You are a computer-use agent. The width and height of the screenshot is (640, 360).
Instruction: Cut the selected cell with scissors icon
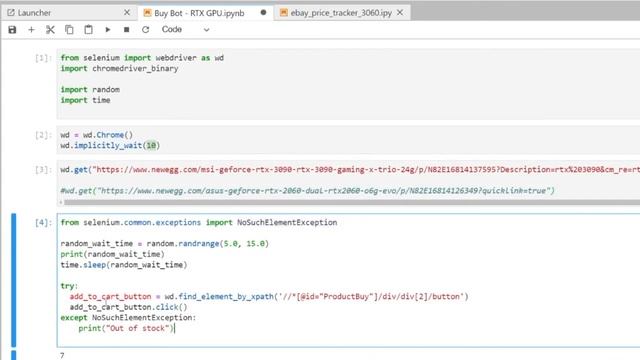click(50, 29)
